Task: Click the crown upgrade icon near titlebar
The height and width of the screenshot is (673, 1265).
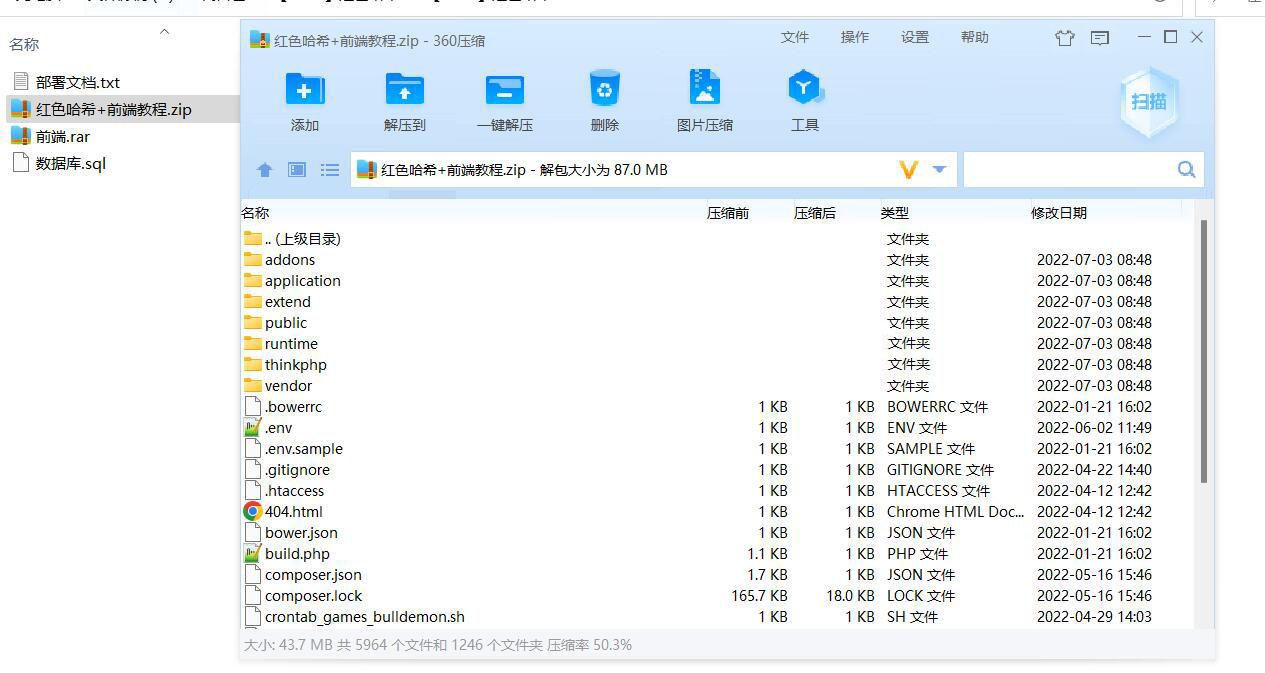Action: 1064,37
